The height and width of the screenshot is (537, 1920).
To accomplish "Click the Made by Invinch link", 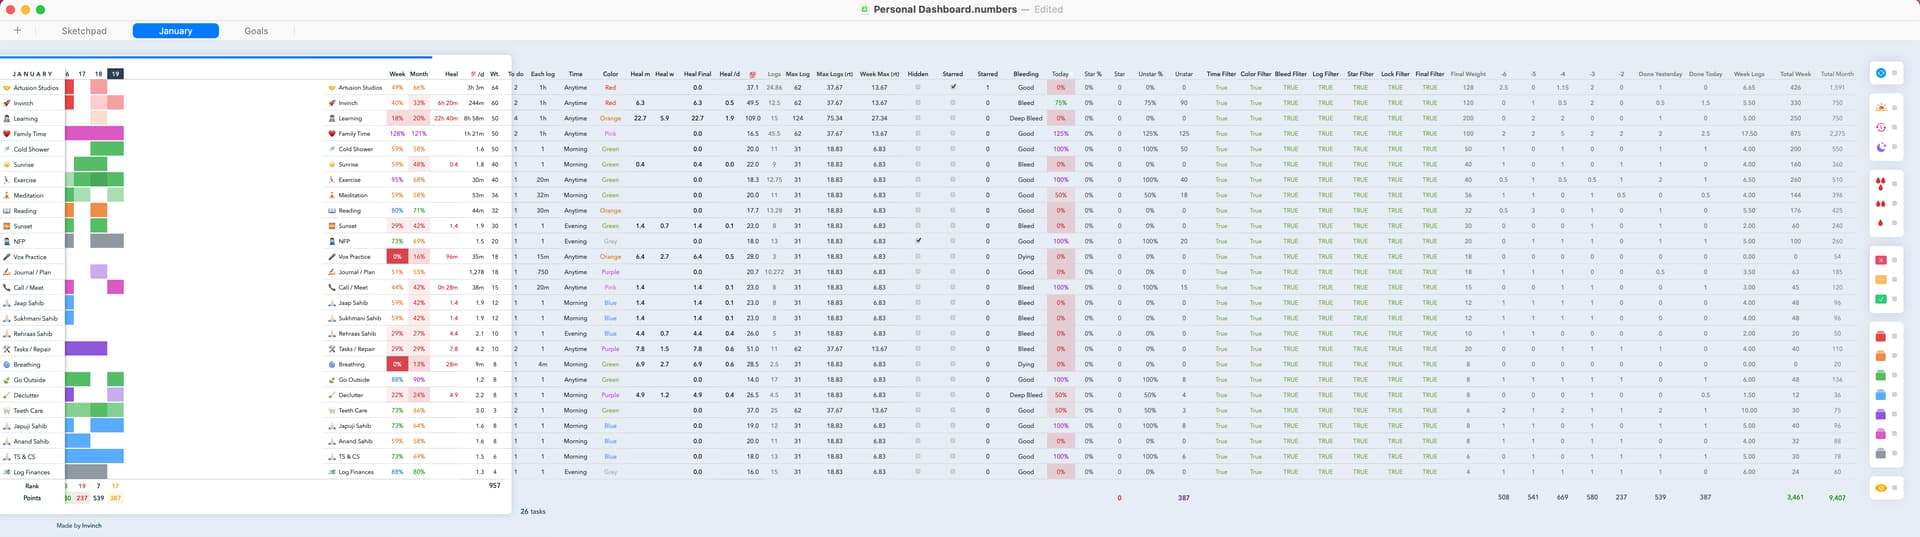I will (79, 525).
